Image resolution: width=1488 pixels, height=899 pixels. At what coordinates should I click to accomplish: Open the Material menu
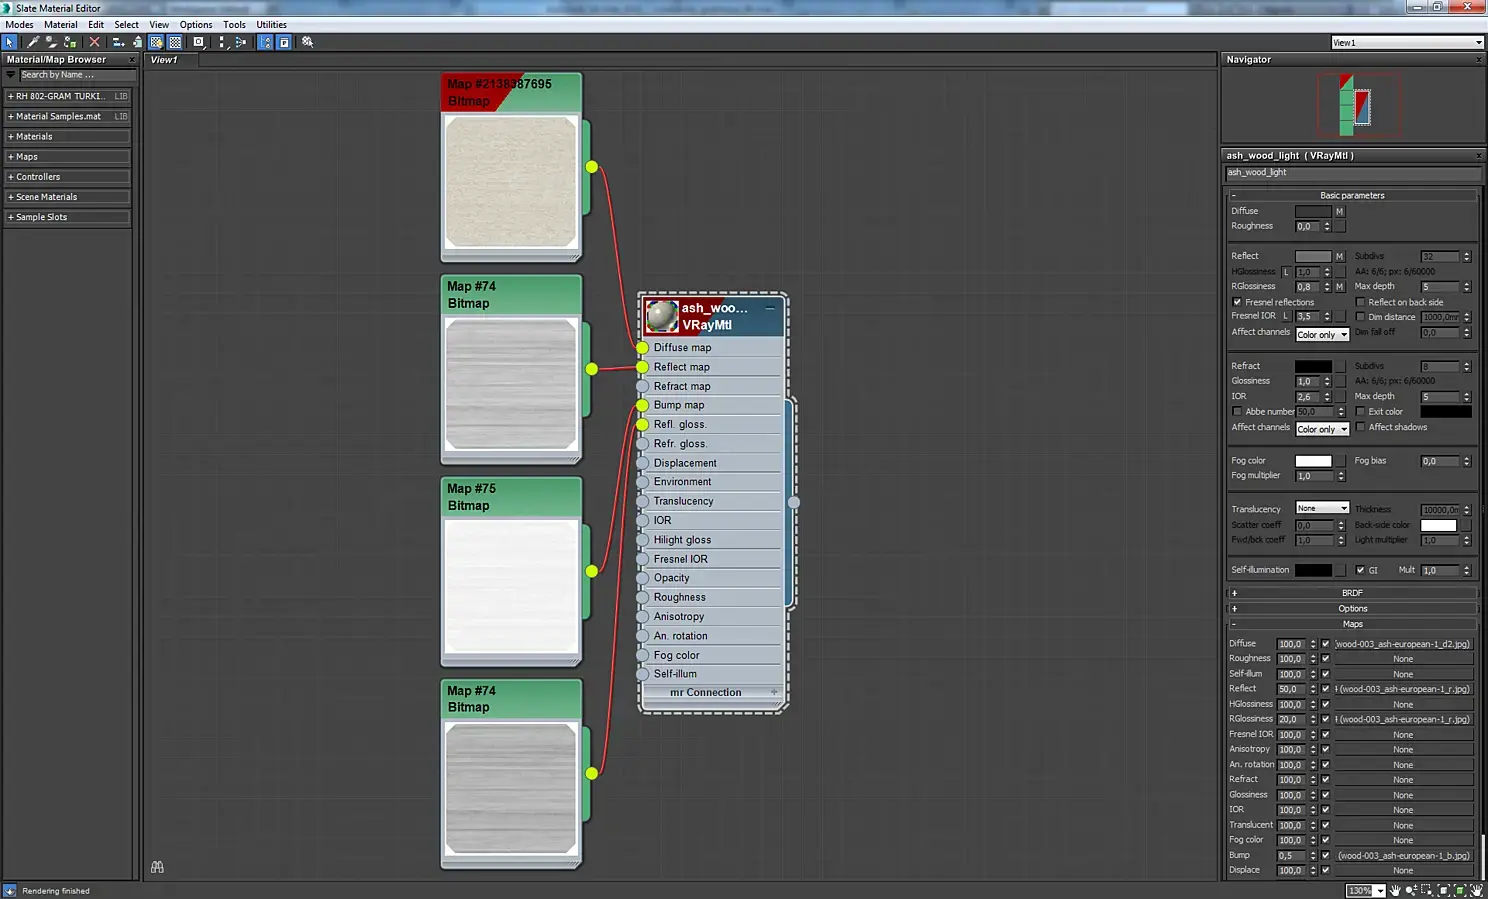[x=60, y=24]
